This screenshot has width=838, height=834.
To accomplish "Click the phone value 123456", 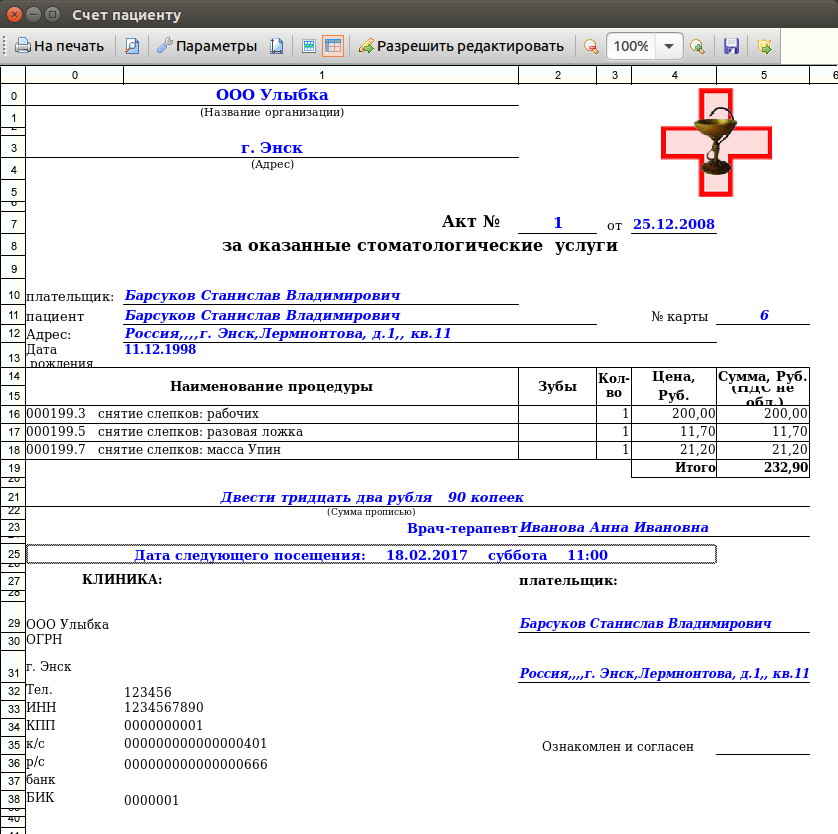I will 148,692.
